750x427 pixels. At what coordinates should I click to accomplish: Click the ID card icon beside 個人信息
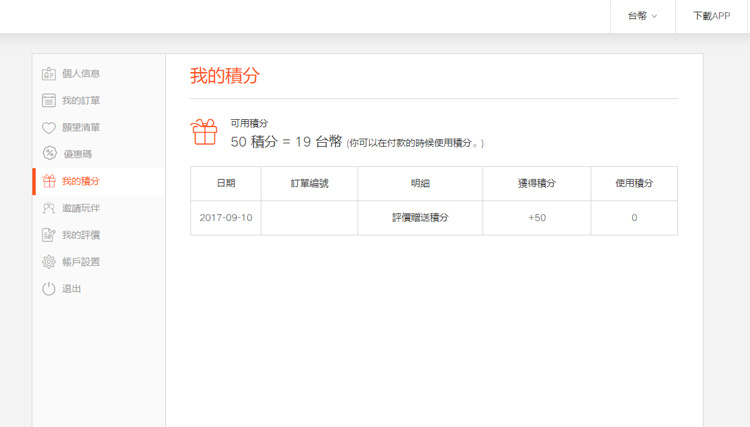pos(49,74)
